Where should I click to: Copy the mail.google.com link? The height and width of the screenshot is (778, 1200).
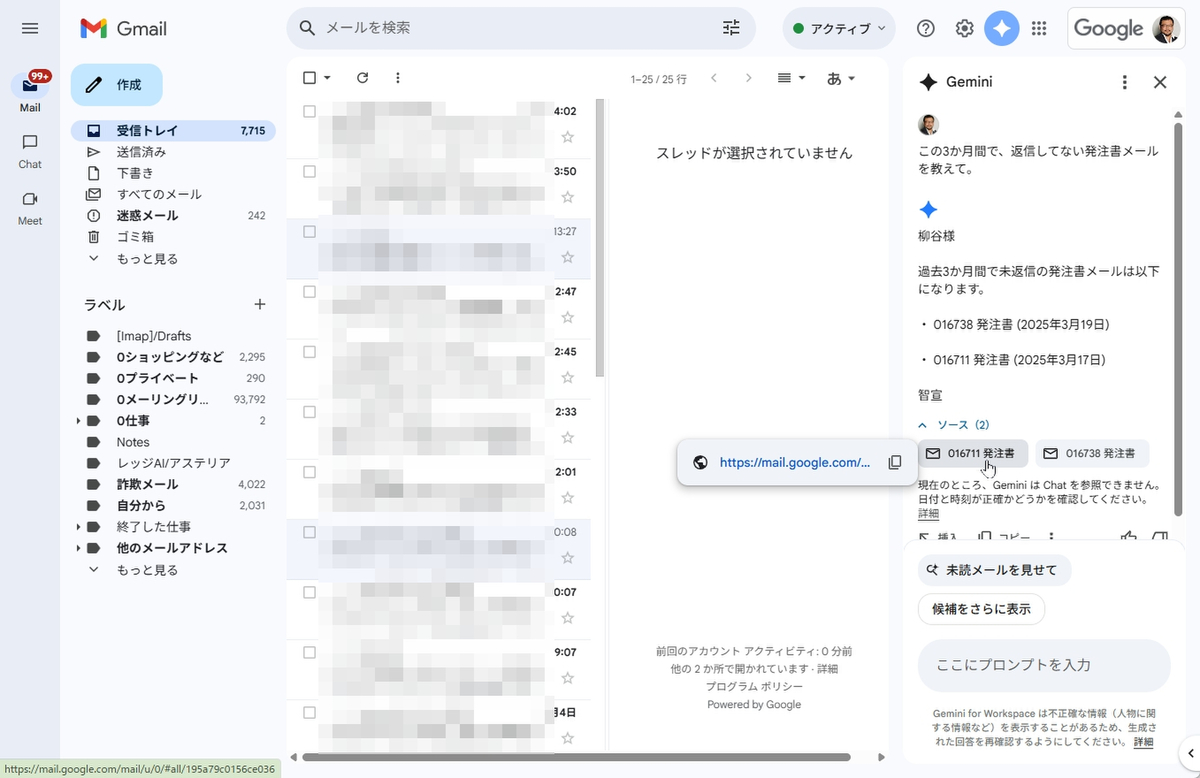[895, 462]
